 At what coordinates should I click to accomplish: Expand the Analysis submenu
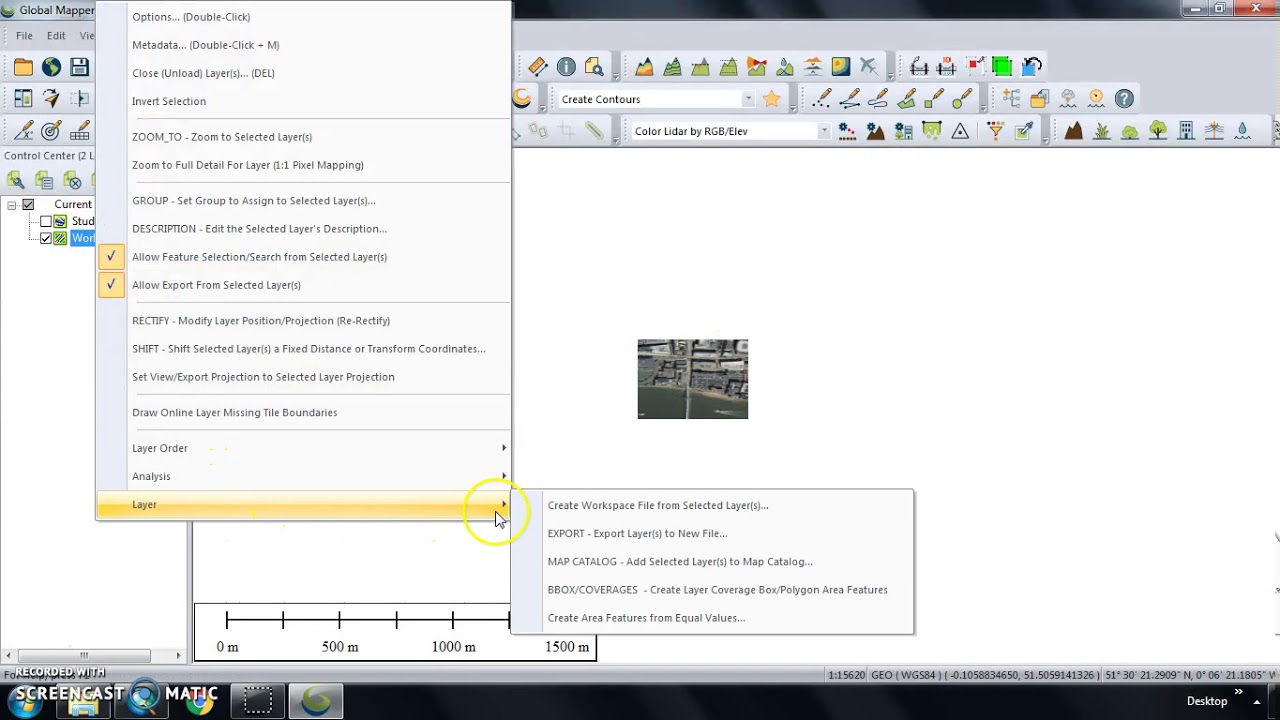tap(303, 476)
